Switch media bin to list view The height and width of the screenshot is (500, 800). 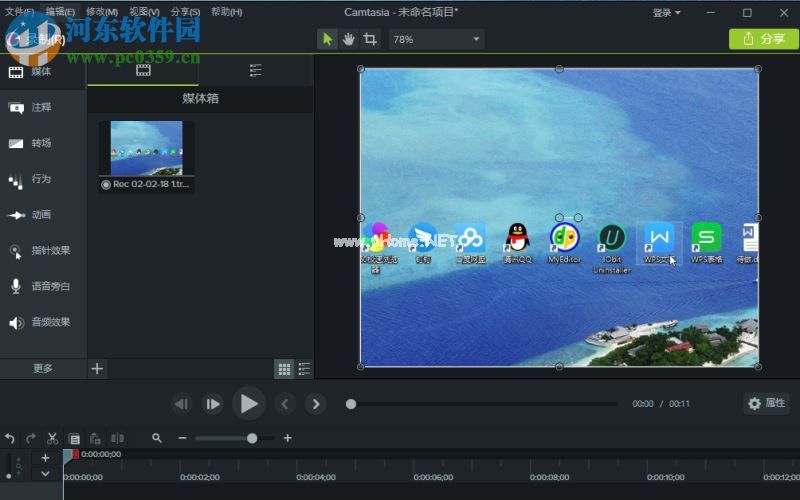coord(304,369)
